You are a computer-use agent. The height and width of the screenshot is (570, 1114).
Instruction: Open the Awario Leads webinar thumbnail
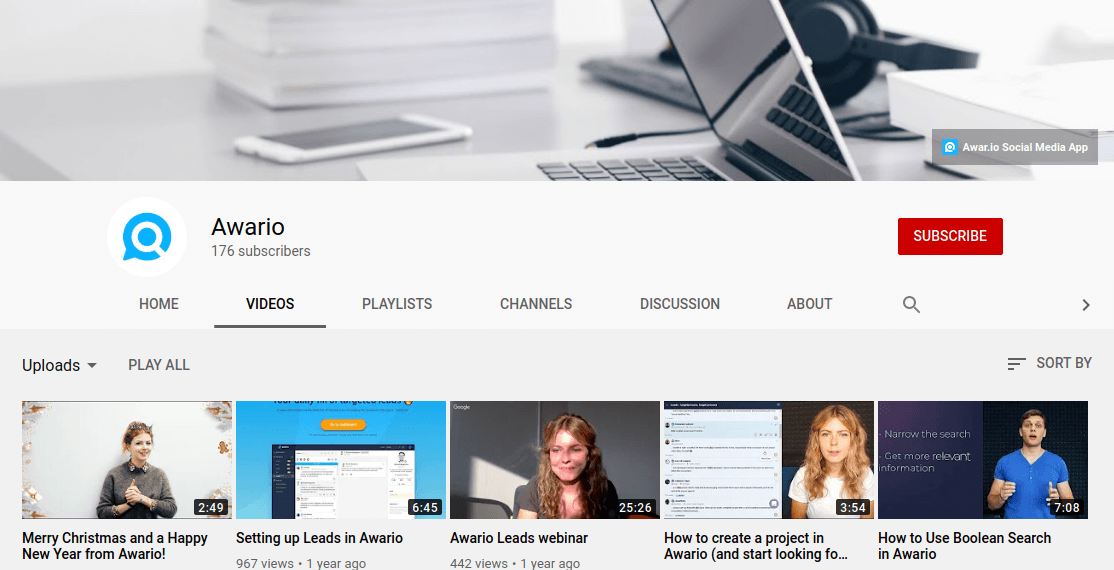point(555,460)
